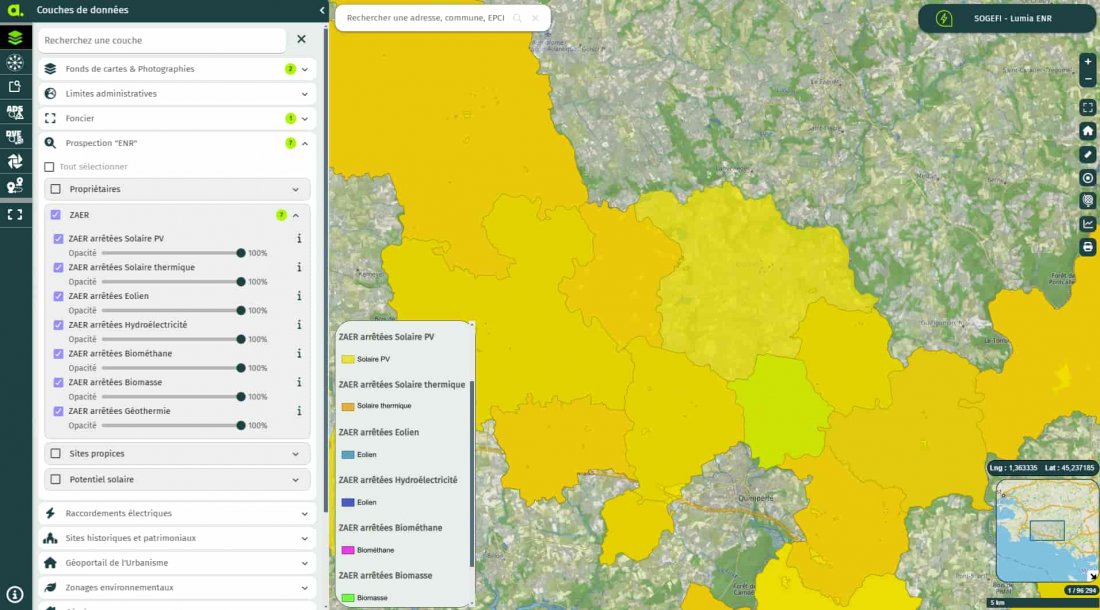Click the locate target icon on the map
The image size is (1100, 610).
click(x=1088, y=177)
